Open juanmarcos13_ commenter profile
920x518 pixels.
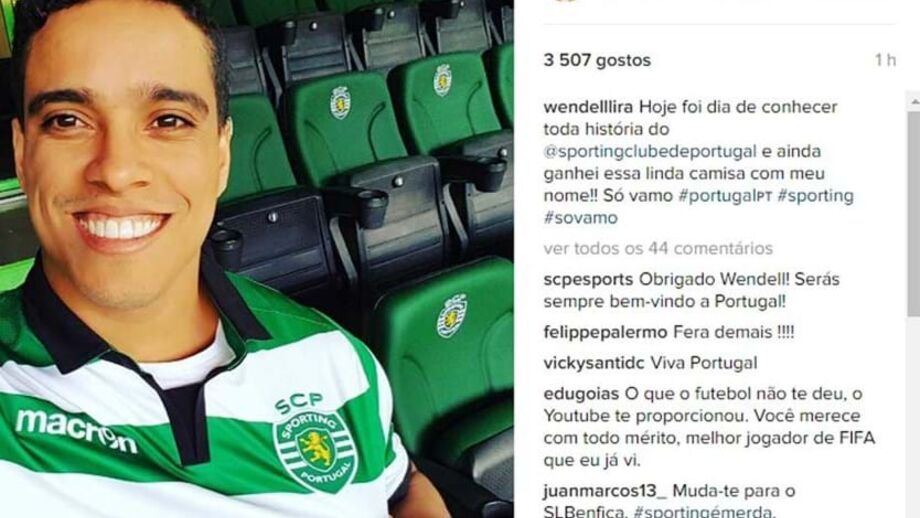(x=605, y=491)
